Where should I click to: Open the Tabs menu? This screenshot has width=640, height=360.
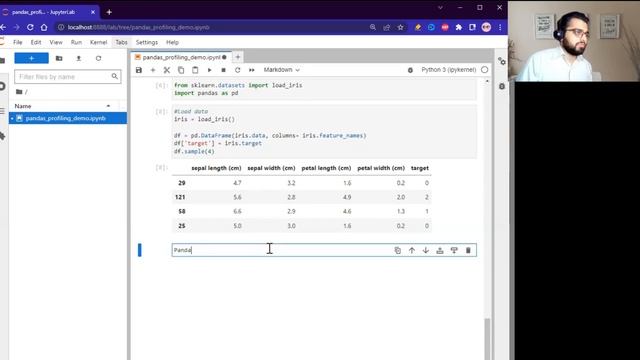coord(121,42)
